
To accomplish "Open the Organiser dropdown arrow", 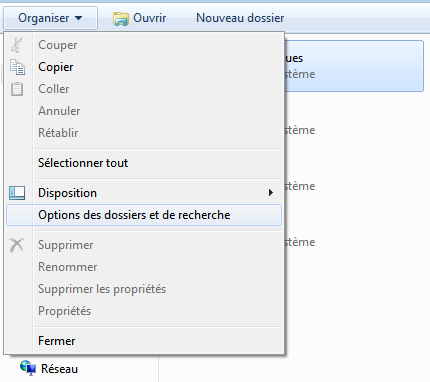I will [x=78, y=18].
